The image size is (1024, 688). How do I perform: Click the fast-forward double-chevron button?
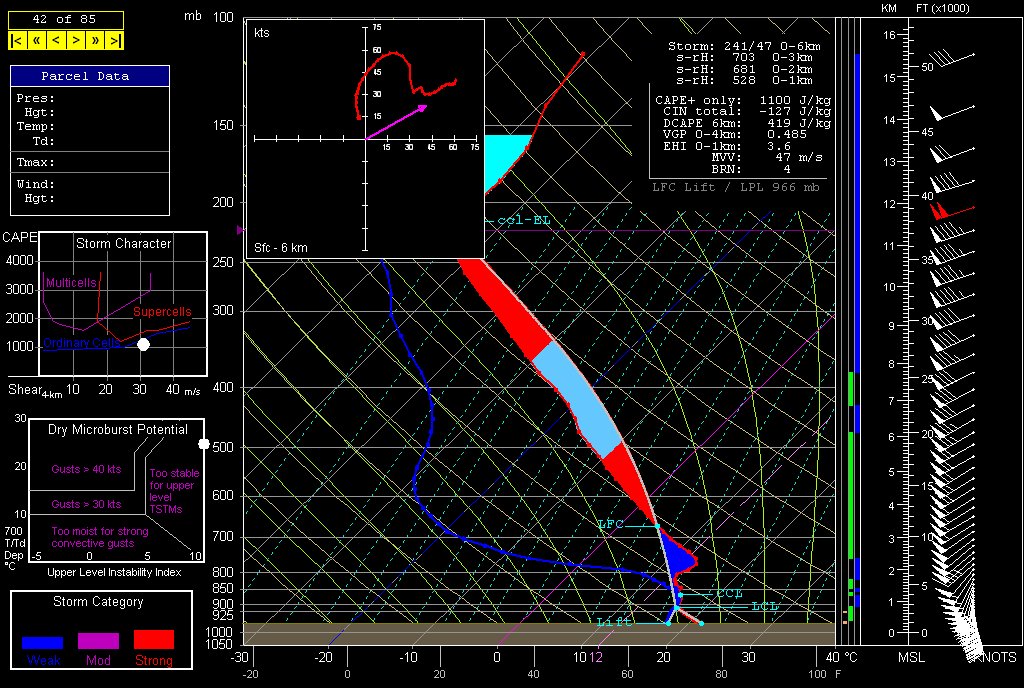(95, 40)
